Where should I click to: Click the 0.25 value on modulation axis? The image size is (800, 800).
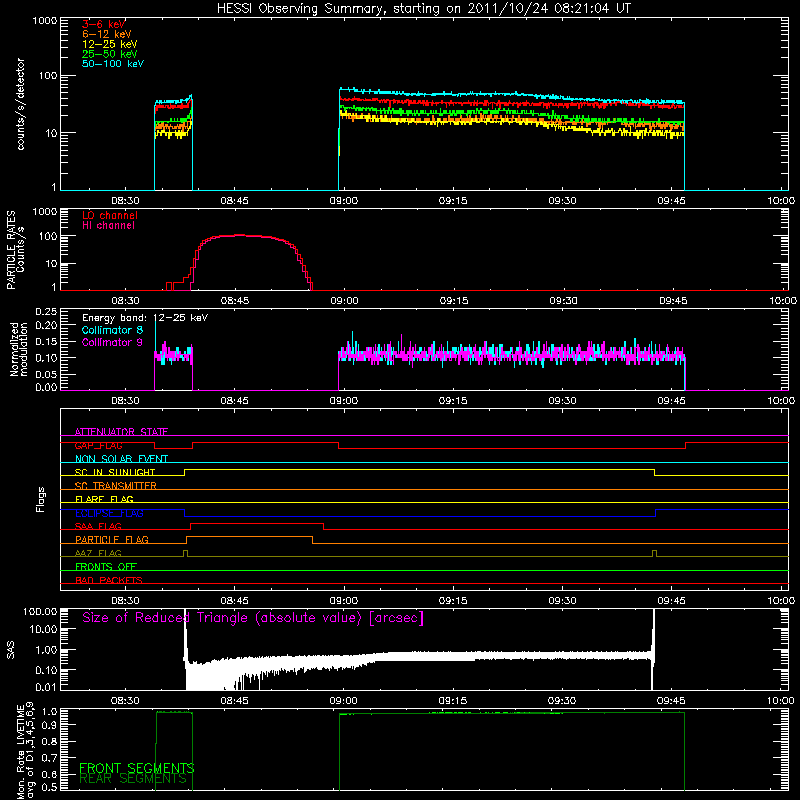[46, 311]
